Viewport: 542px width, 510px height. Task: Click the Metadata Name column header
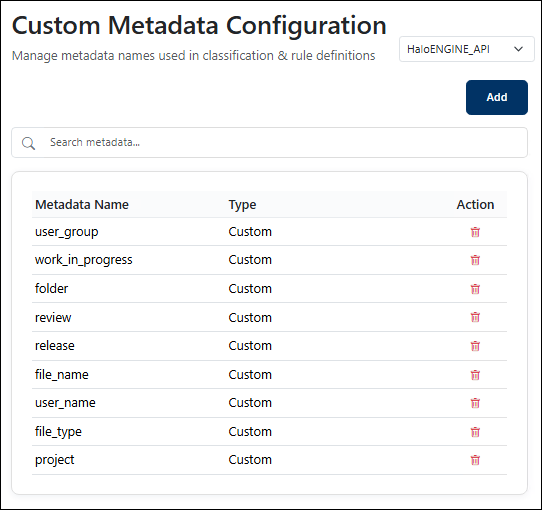pos(82,205)
